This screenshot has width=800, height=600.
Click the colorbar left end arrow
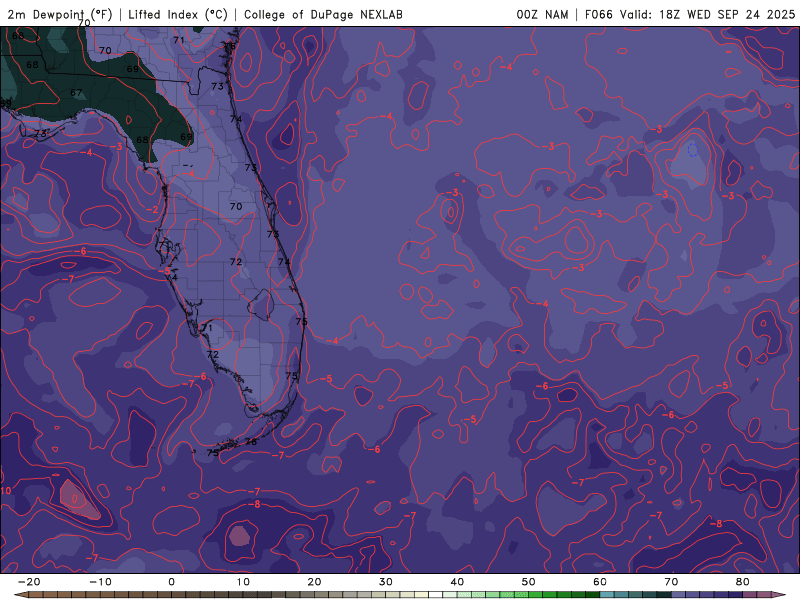pyautogui.click(x=19, y=595)
